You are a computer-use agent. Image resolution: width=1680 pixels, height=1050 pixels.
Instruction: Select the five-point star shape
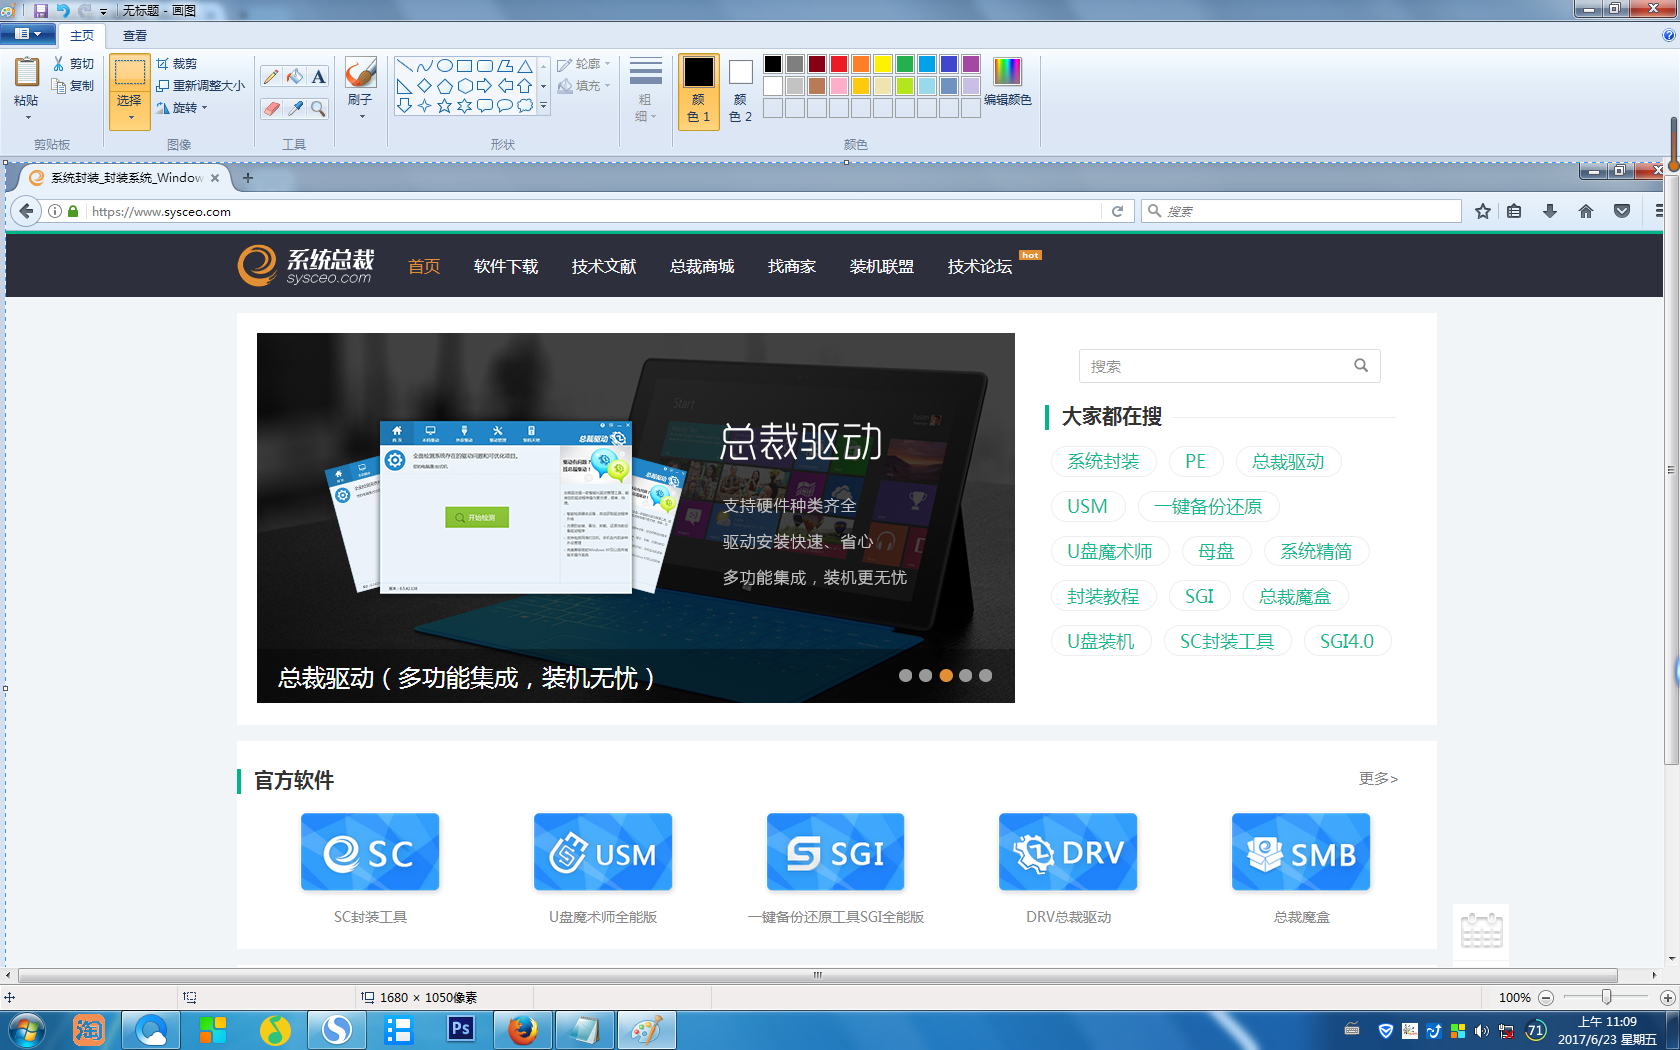point(445,105)
